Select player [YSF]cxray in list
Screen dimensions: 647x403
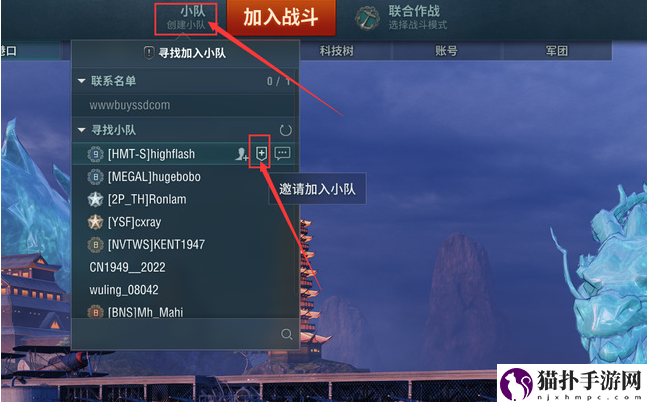[134, 222]
